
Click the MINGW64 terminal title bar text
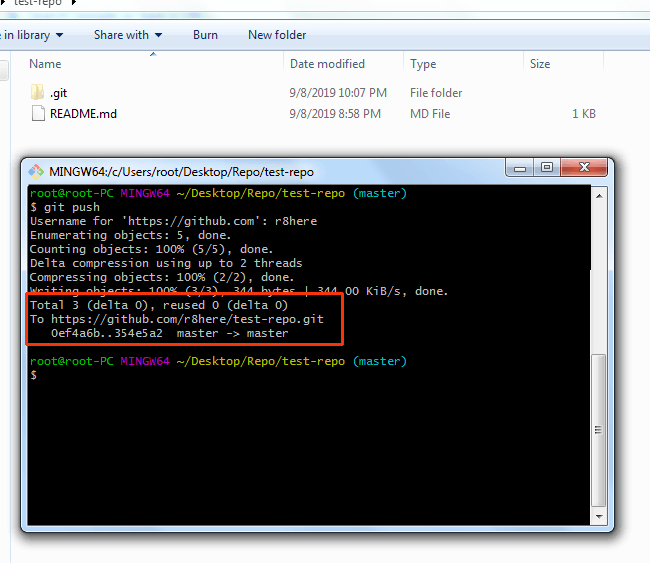(181, 172)
